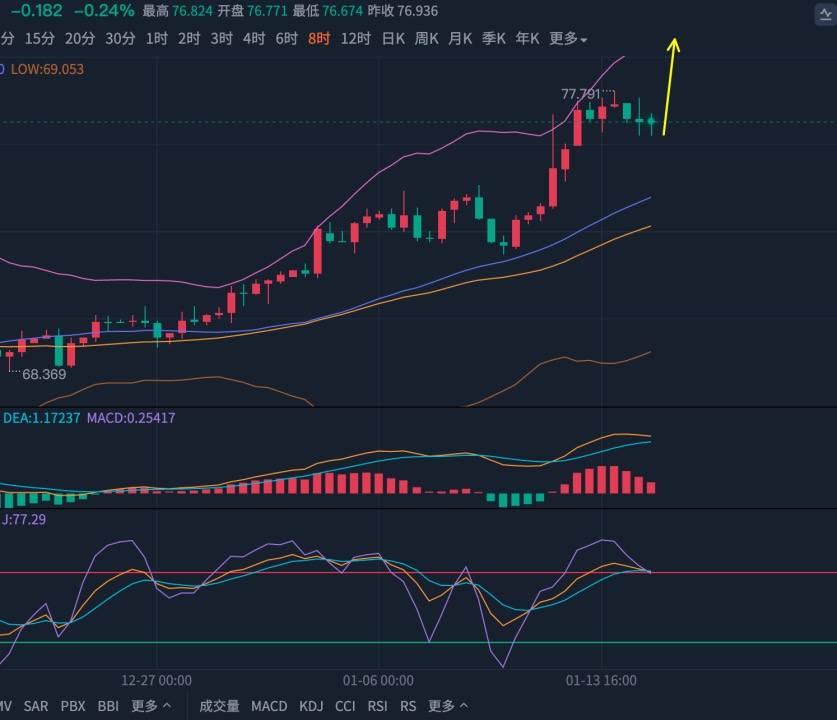Select the 20分 timeframe

coord(80,38)
